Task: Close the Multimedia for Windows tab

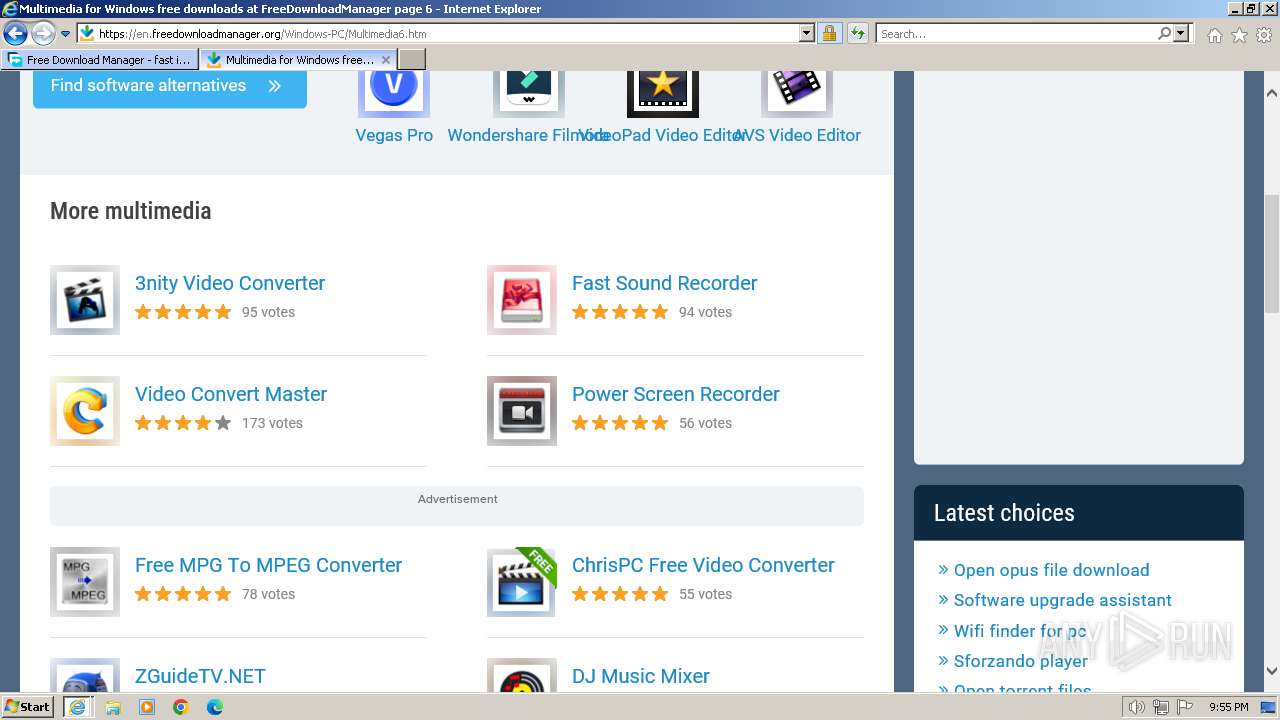Action: tap(386, 60)
